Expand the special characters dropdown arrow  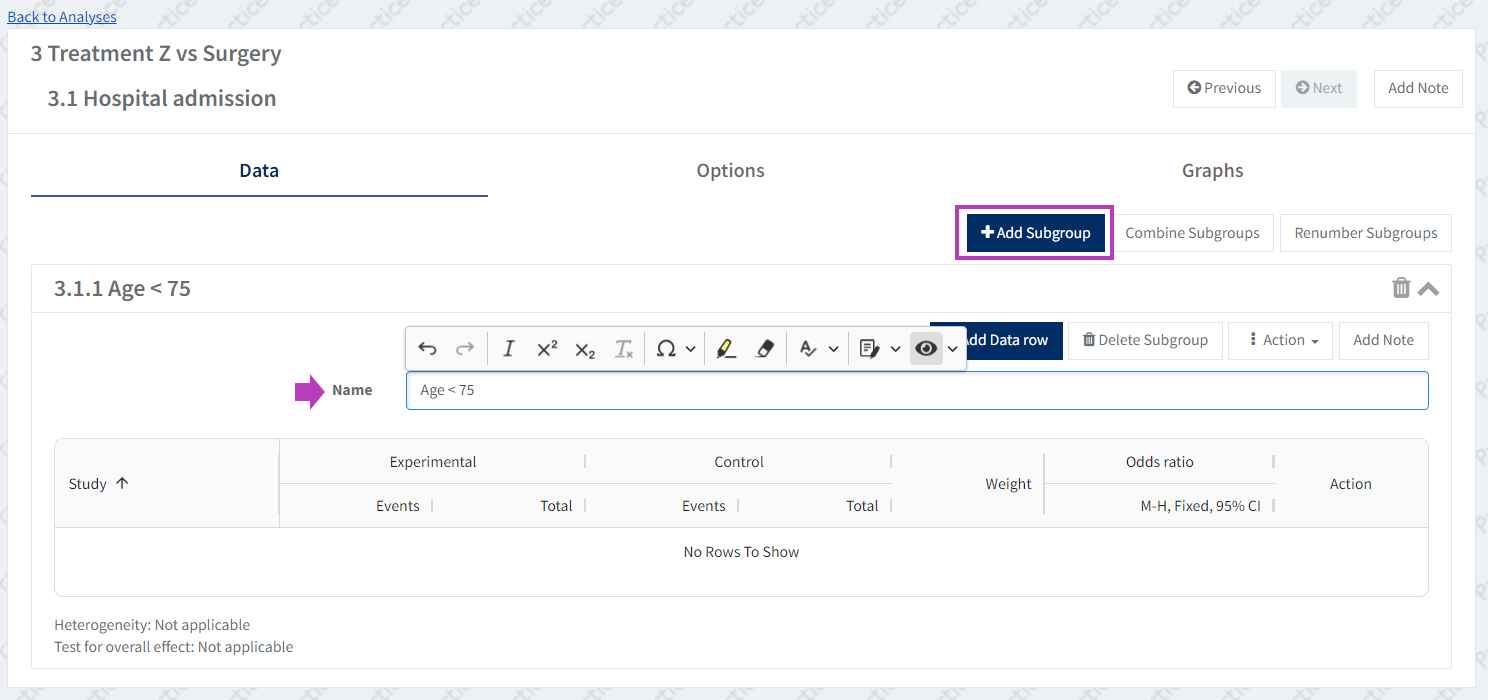pos(691,349)
